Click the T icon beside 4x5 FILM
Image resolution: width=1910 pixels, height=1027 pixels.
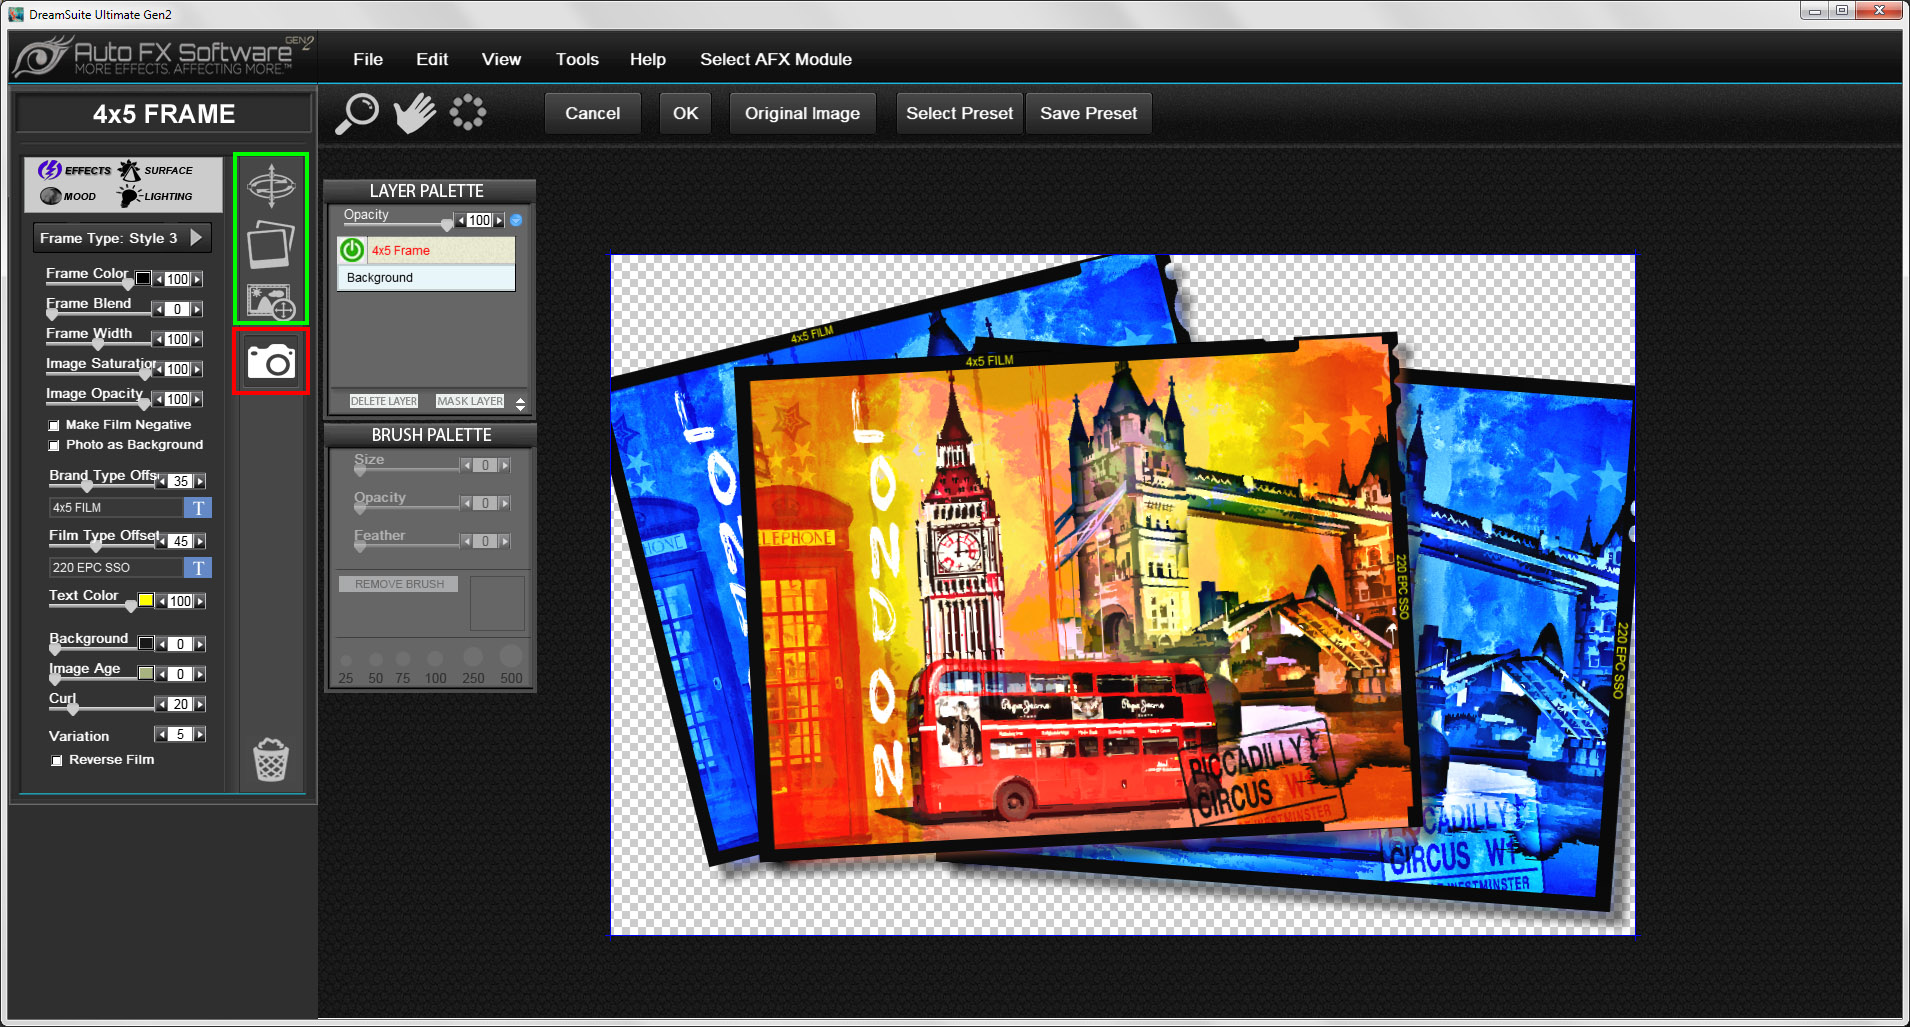point(198,508)
